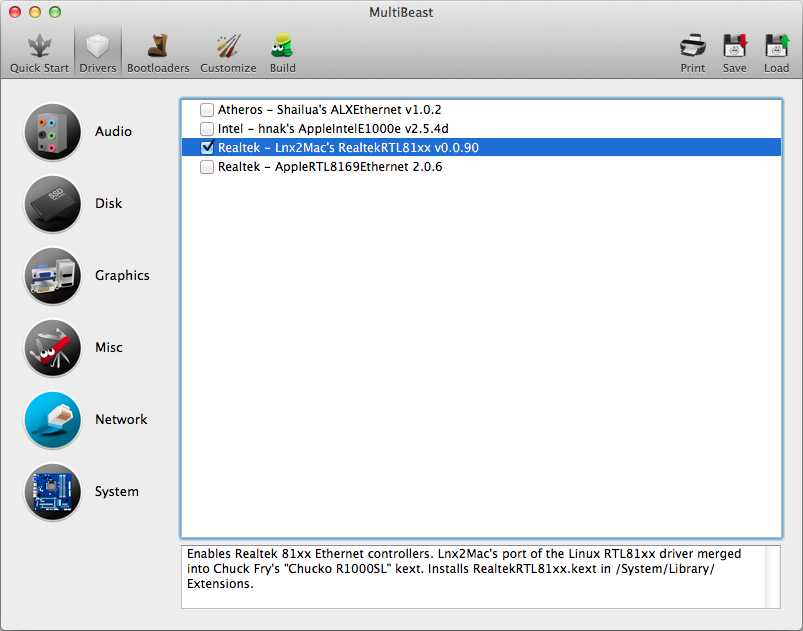This screenshot has width=803, height=631.
Task: Save configuration with the Save icon
Action: click(734, 46)
